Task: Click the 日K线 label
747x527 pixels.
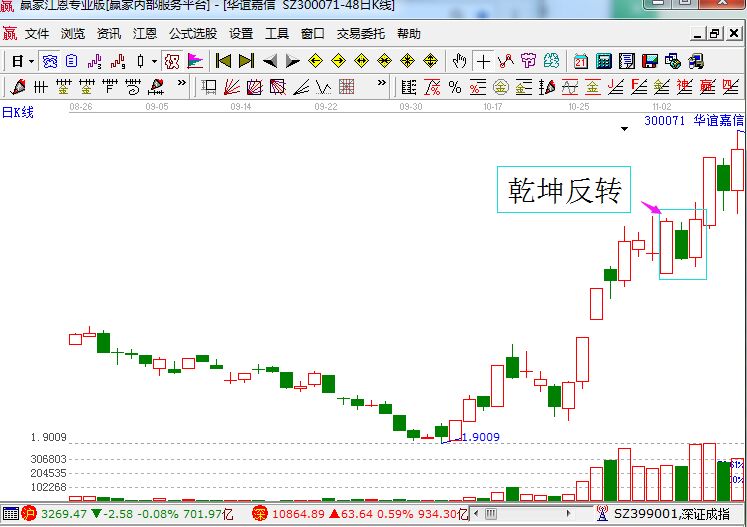Action: 18,112
